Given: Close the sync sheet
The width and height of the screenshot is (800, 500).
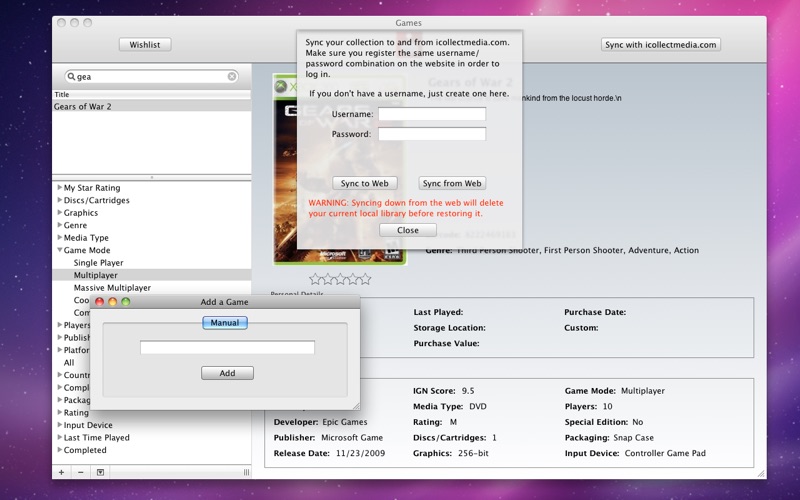Looking at the screenshot, I should point(408,230).
